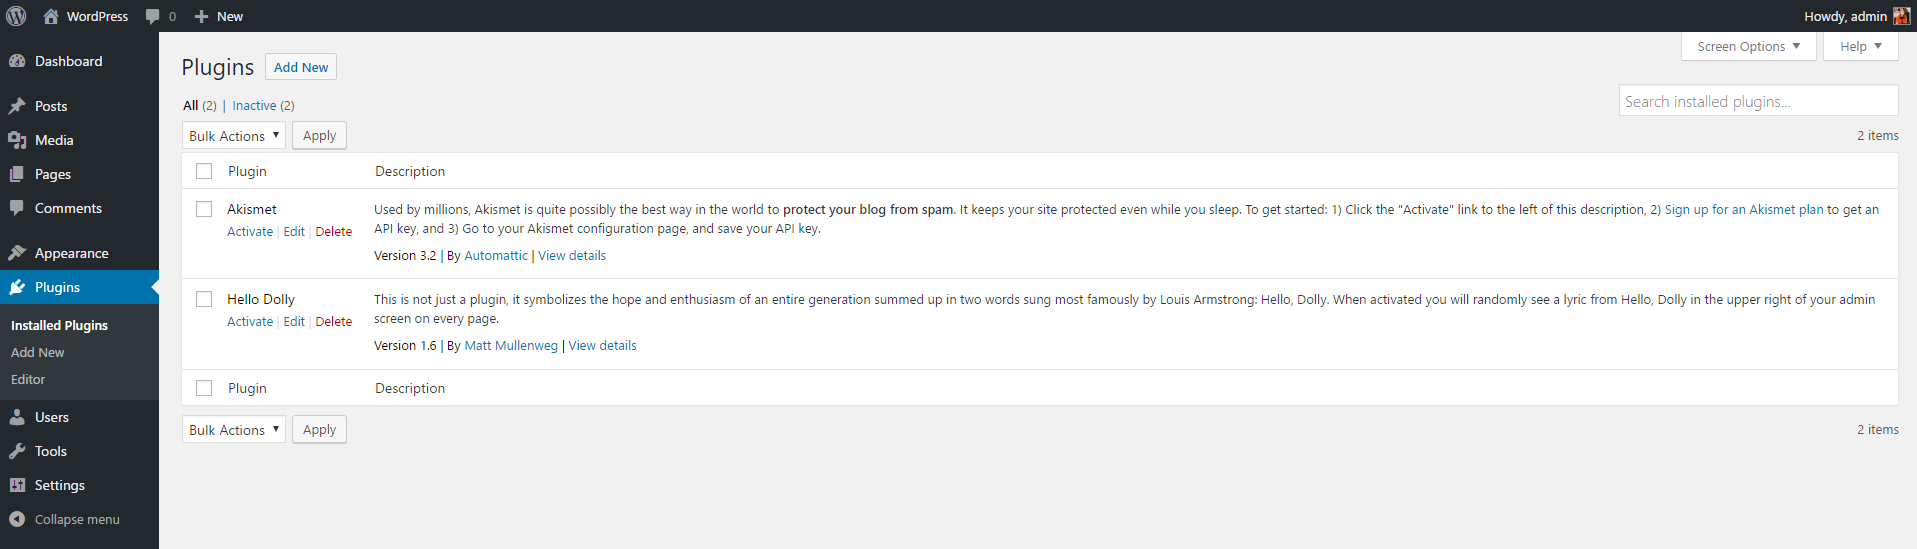
Task: Check the Akismet plugin checkbox
Action: (x=204, y=209)
